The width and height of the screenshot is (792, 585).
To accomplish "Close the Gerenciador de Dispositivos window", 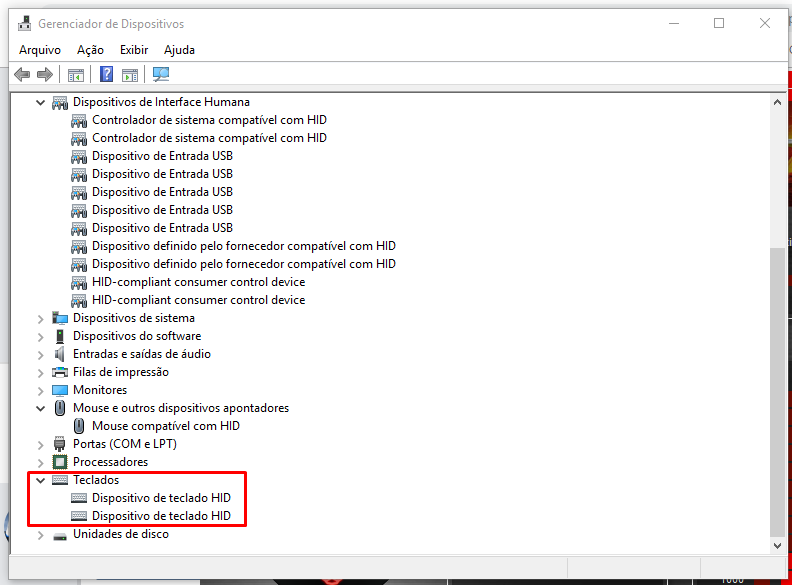I will point(765,23).
